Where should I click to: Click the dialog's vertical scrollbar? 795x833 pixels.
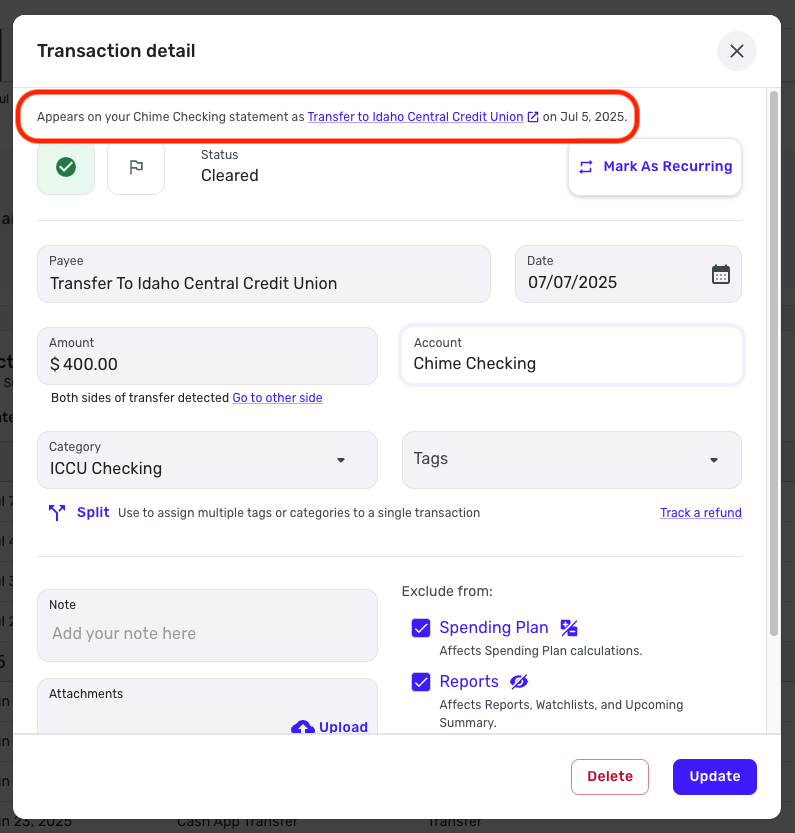pos(774,363)
